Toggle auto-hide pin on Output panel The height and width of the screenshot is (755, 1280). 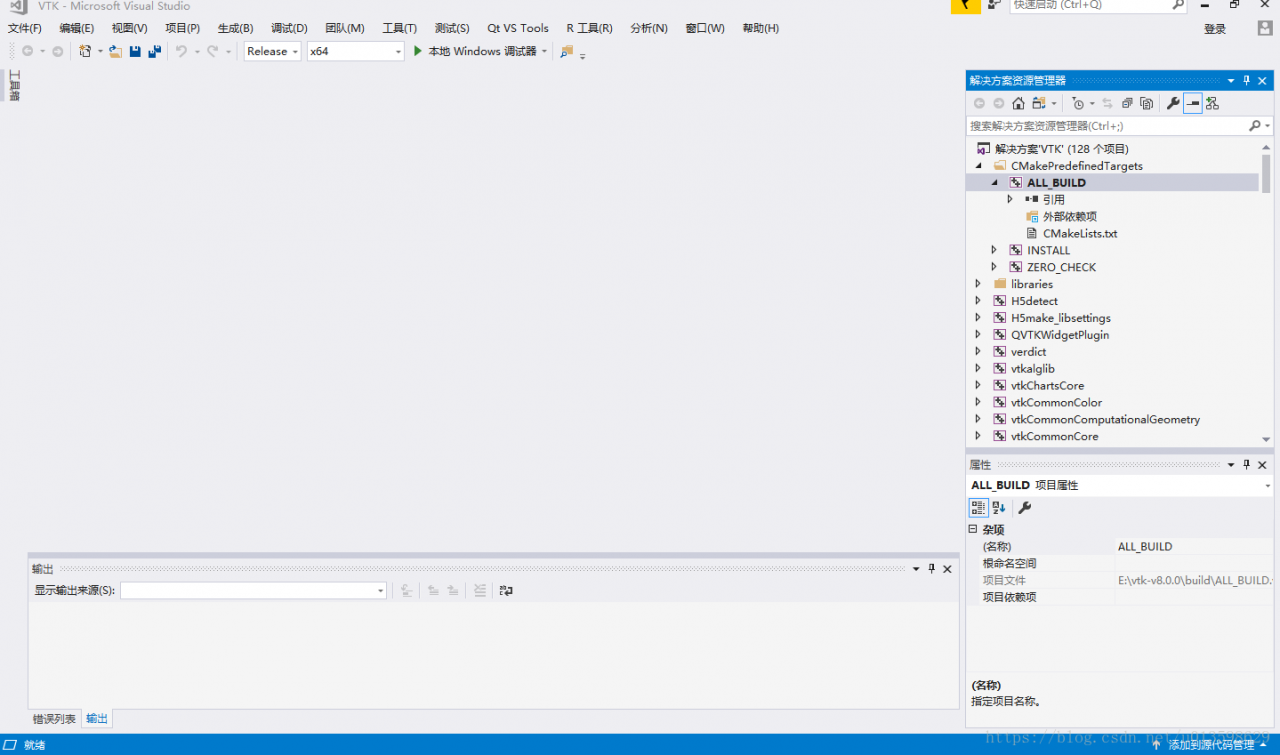(931, 569)
